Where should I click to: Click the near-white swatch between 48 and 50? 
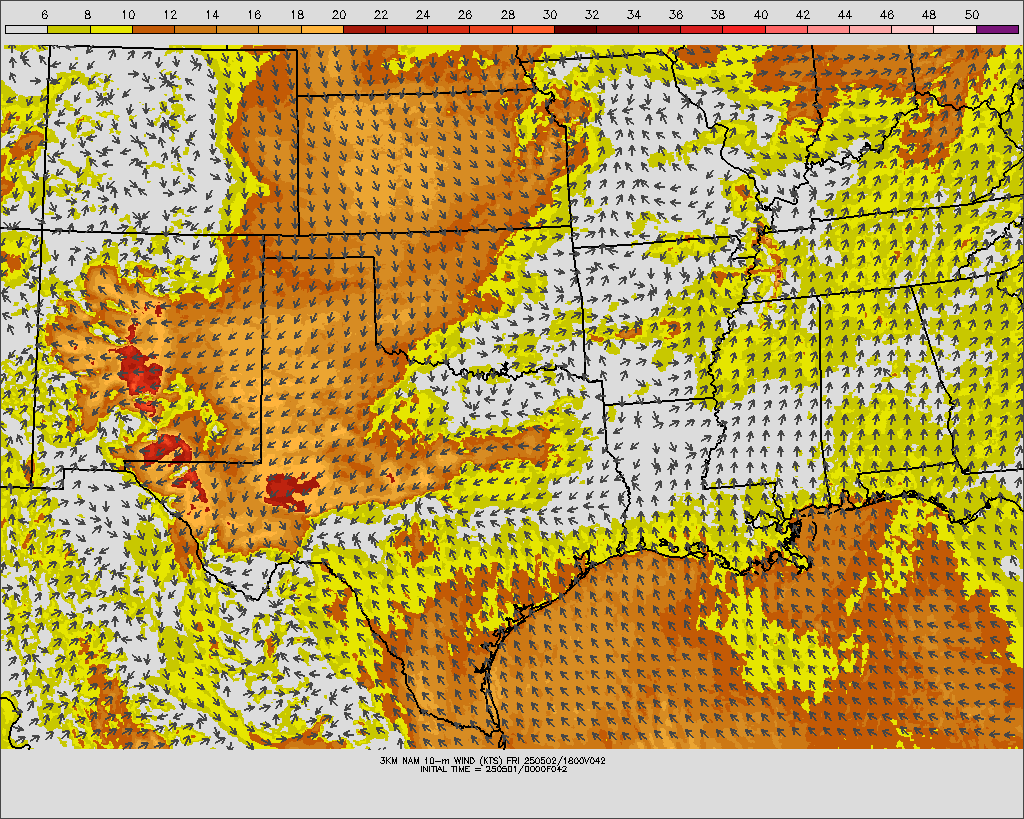click(955, 29)
